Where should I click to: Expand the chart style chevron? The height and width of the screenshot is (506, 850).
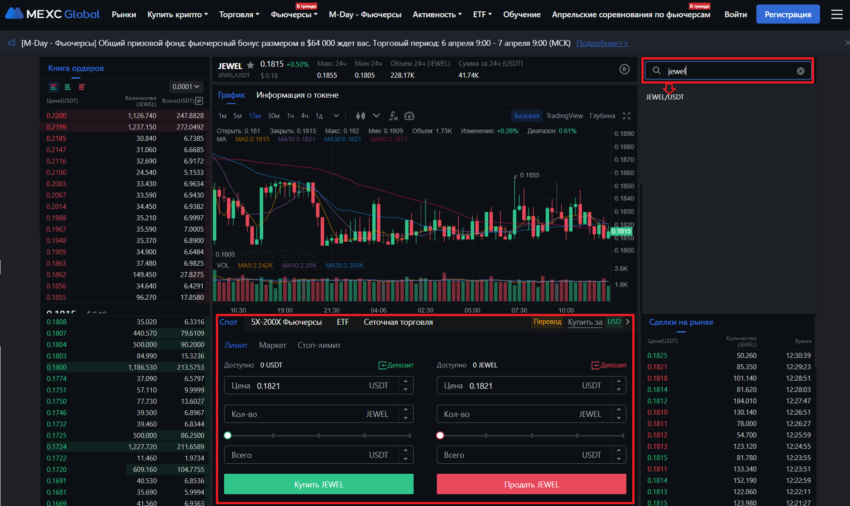(x=376, y=116)
